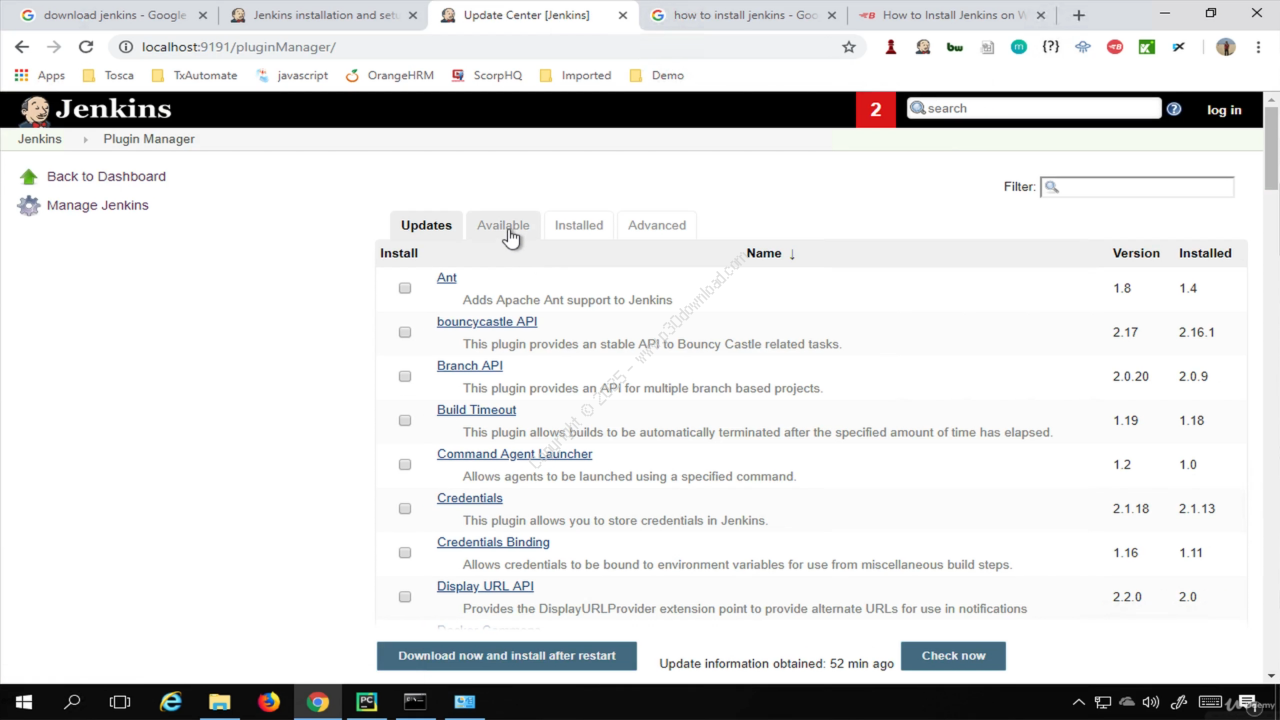Open the Ant plugin link
Image resolution: width=1280 pixels, height=720 pixels.
pos(447,278)
